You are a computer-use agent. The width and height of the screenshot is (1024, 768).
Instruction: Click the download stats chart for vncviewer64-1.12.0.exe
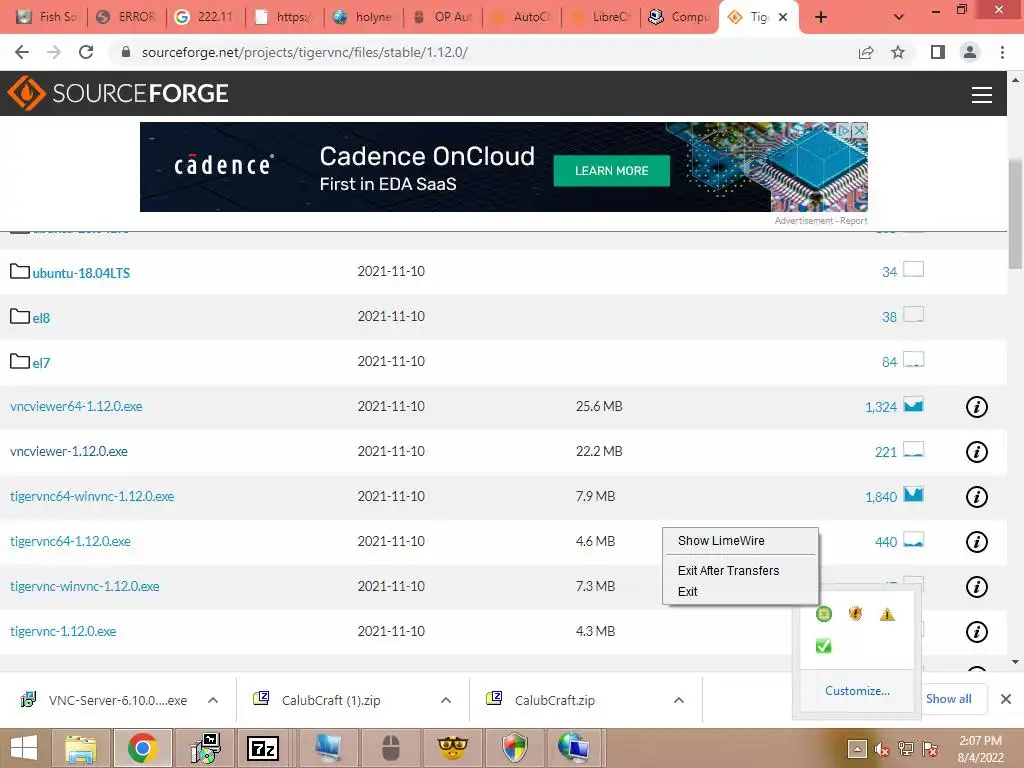(913, 405)
